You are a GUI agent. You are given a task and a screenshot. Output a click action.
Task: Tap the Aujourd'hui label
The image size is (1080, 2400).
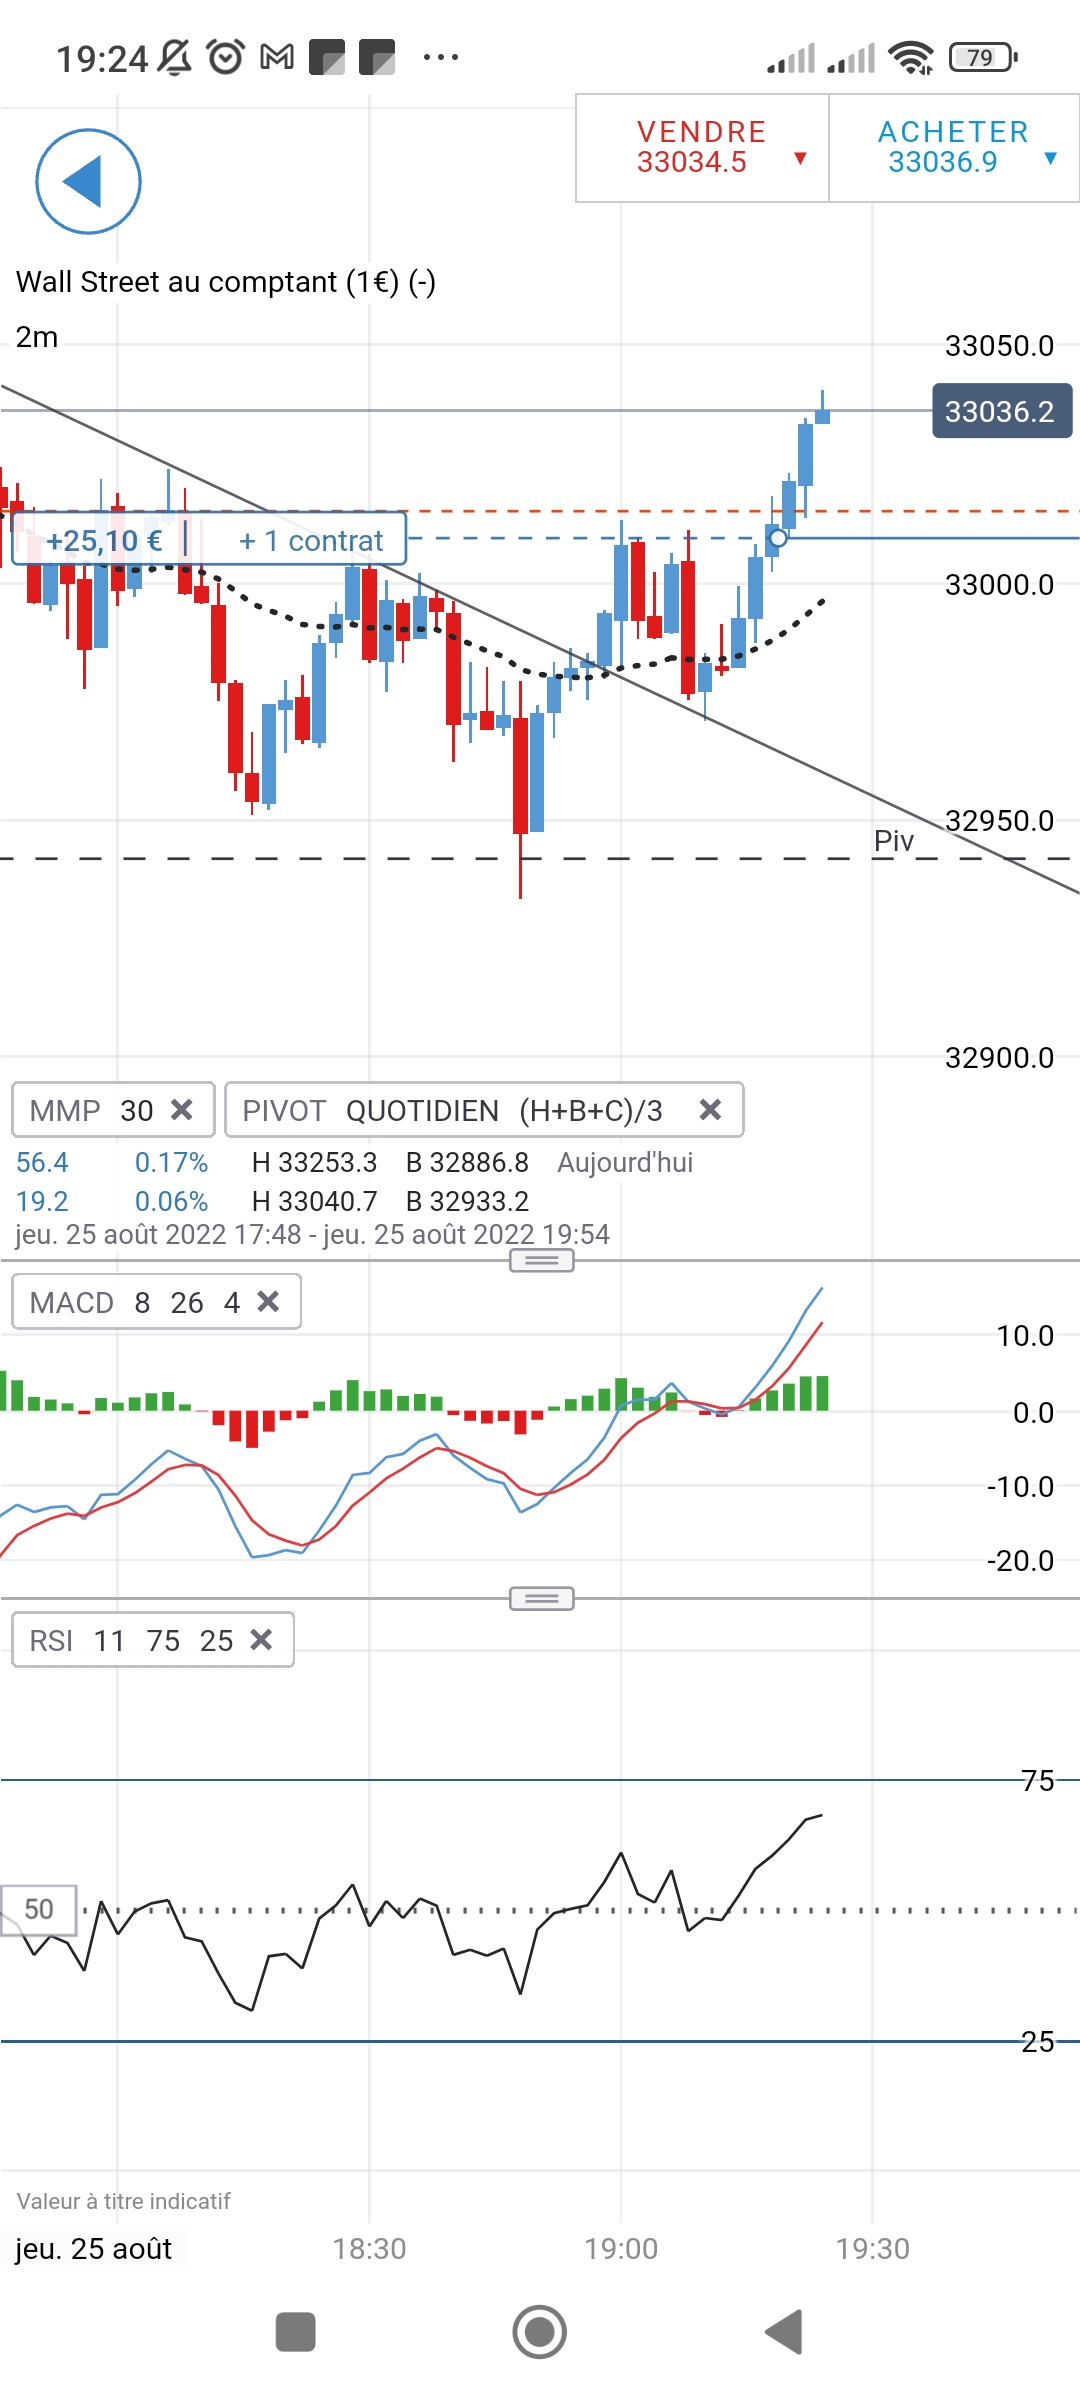coord(625,1163)
